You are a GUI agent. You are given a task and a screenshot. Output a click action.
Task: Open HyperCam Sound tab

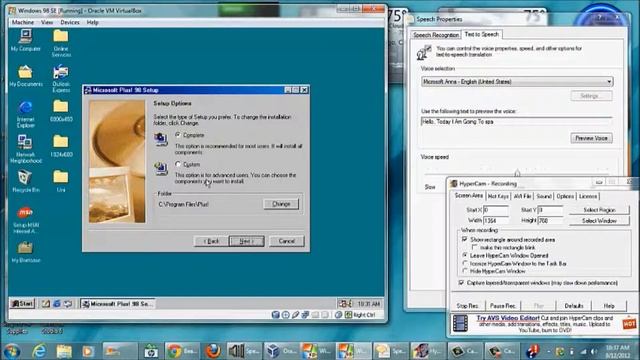click(544, 196)
